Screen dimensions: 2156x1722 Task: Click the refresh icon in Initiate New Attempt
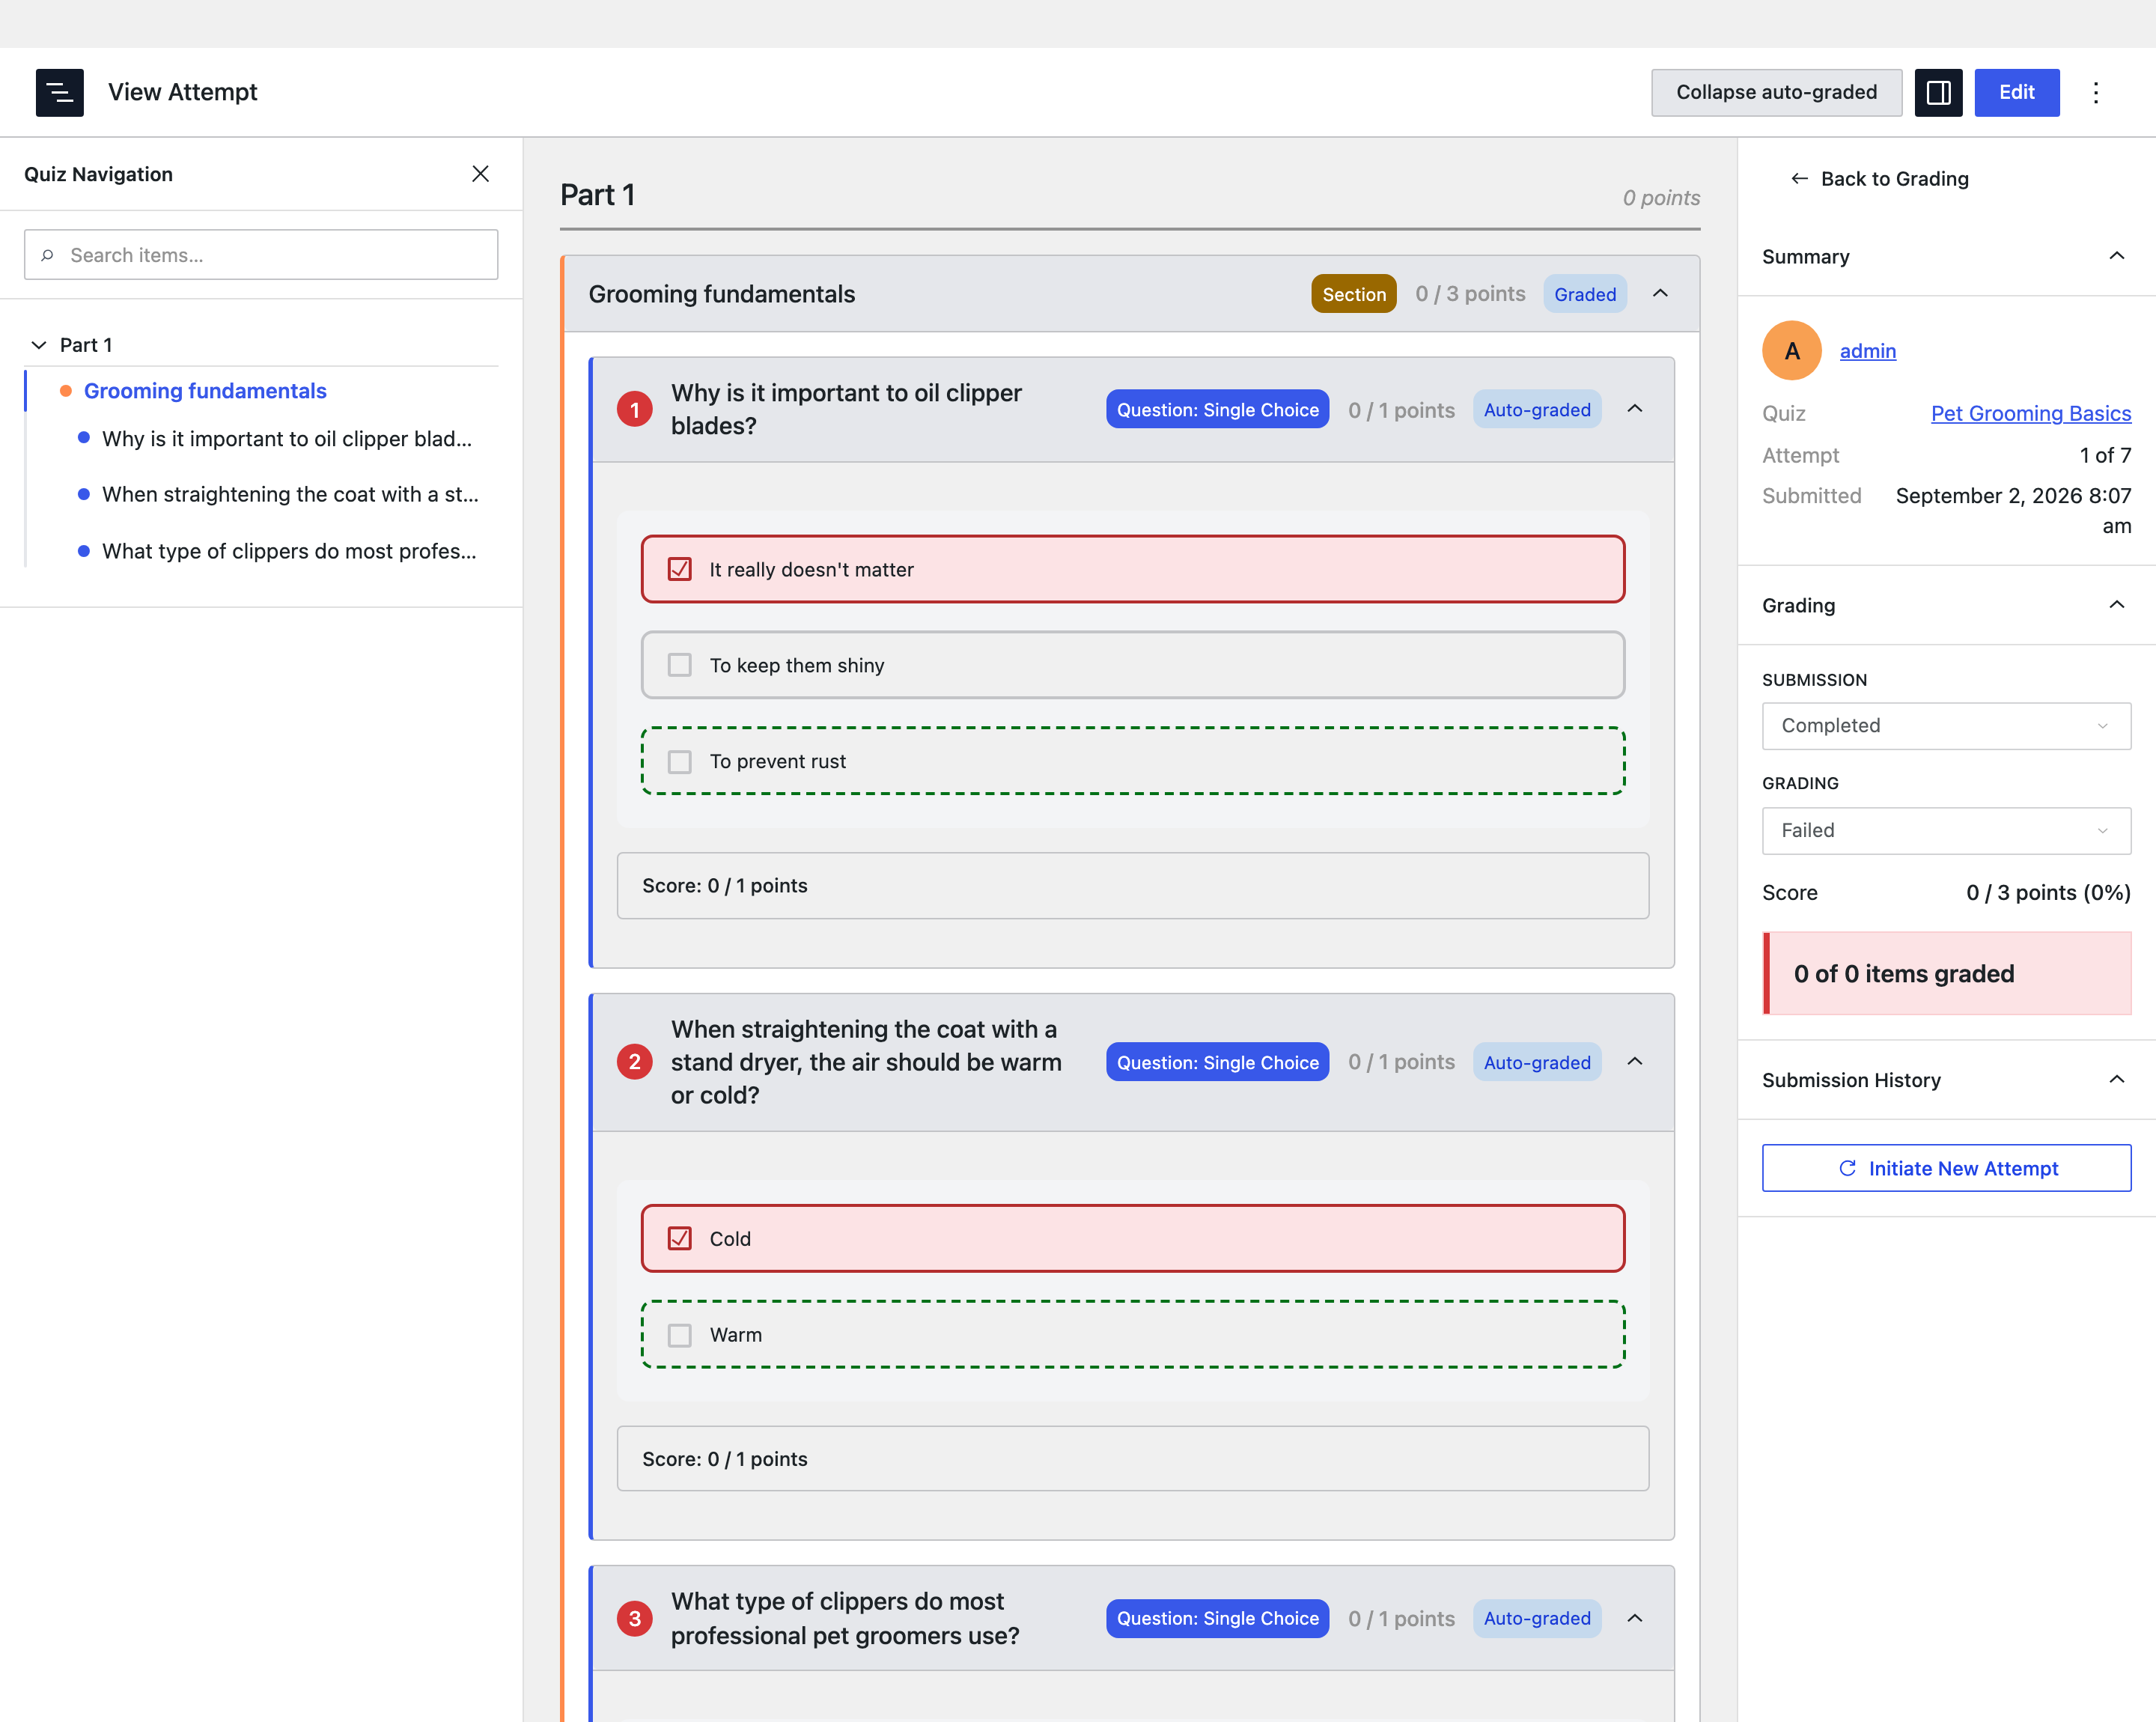[1847, 1168]
